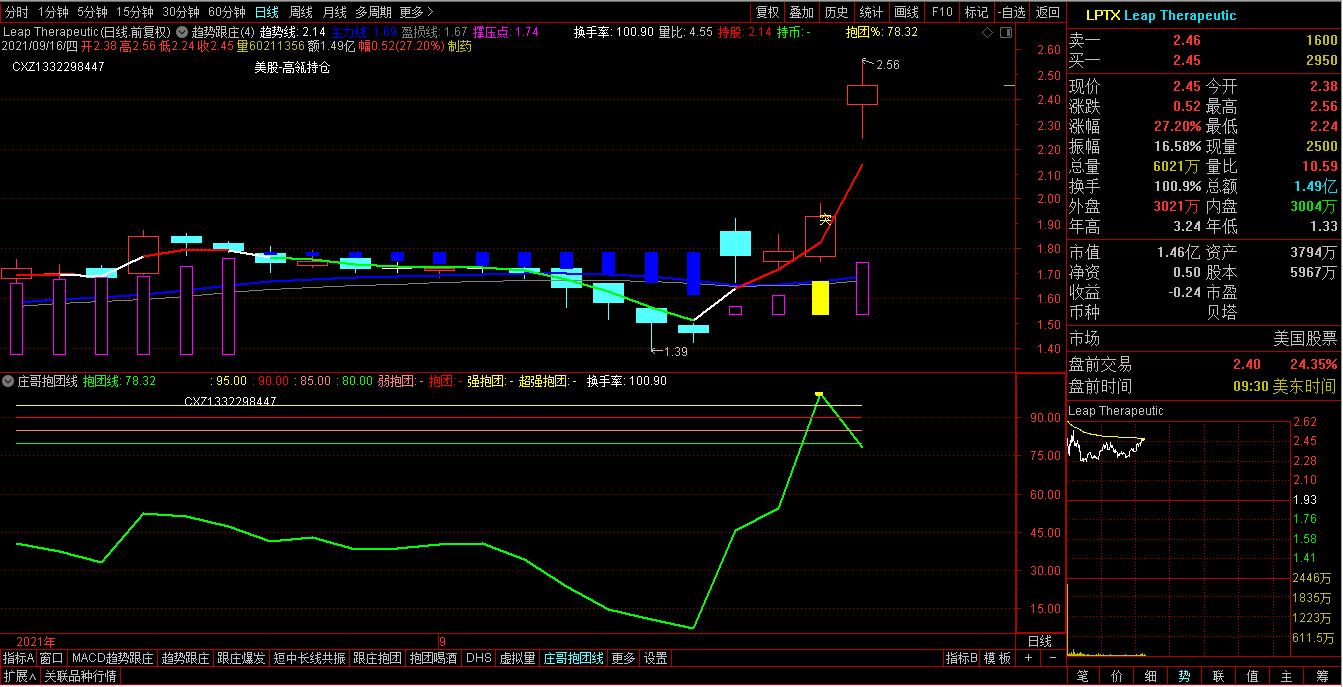
Task: Toggle the side panel icon beside the diamond
Action: coord(1004,33)
